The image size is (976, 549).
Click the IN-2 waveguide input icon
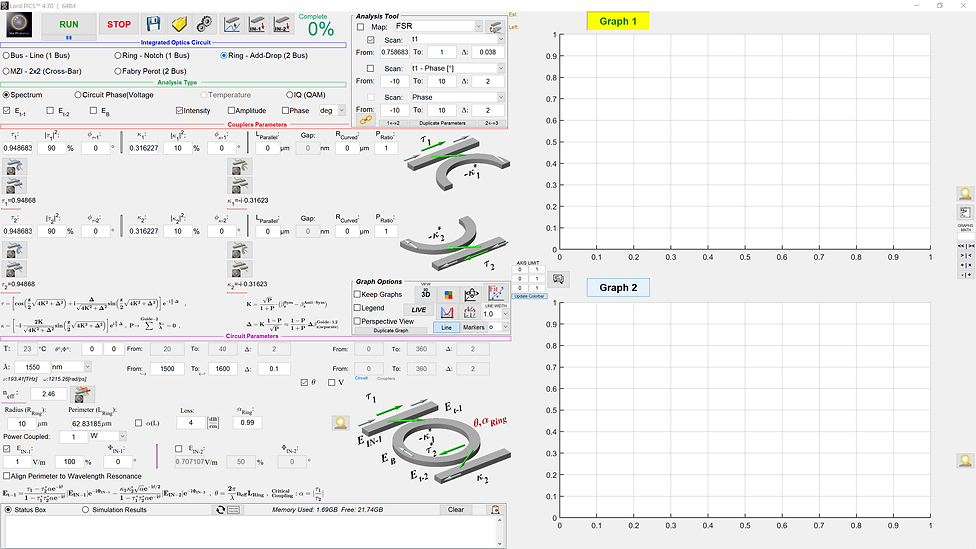(281, 24)
